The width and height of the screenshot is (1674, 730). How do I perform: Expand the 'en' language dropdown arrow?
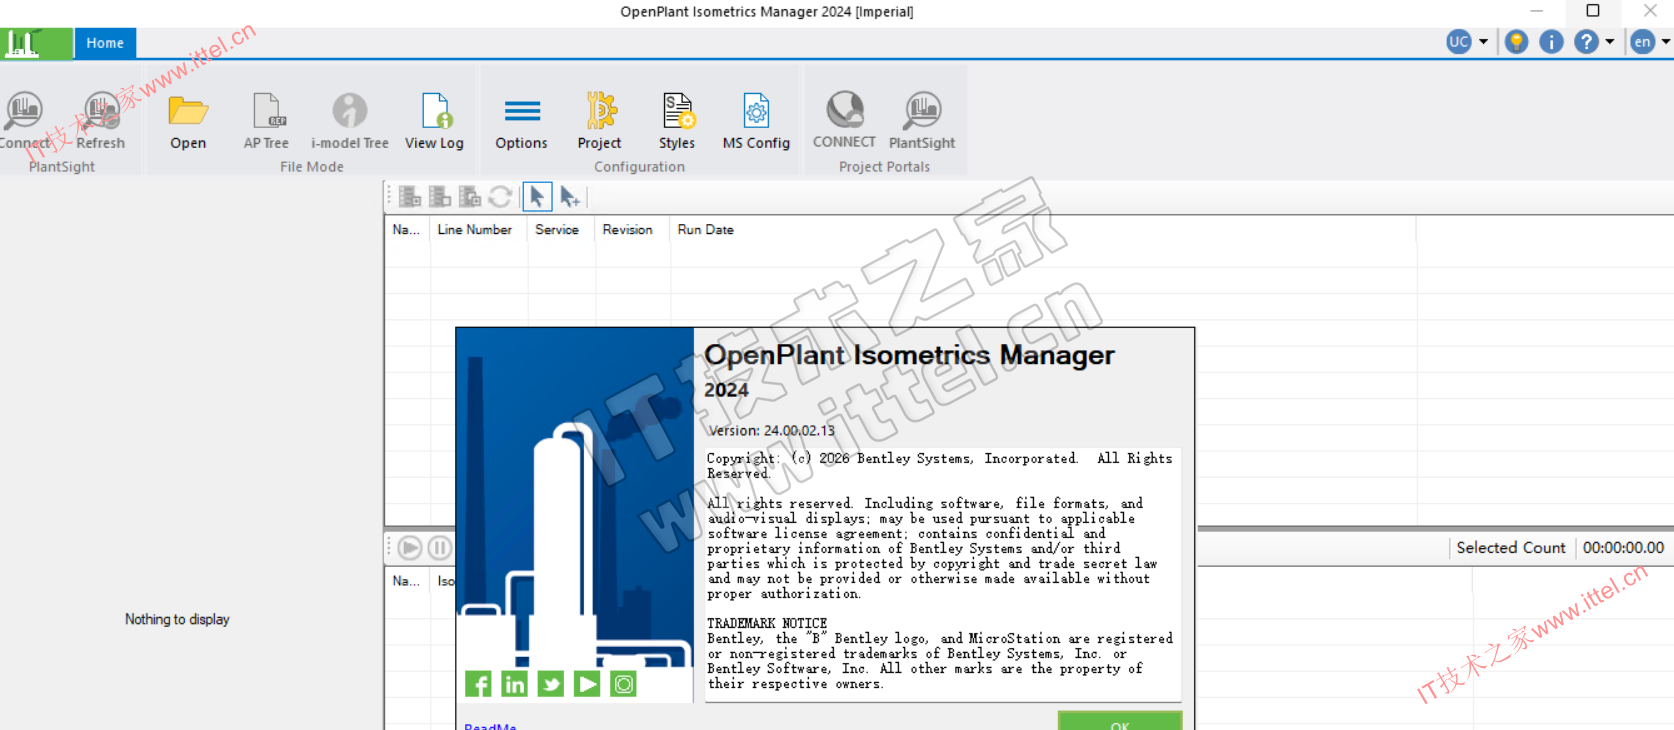pyautogui.click(x=1665, y=42)
